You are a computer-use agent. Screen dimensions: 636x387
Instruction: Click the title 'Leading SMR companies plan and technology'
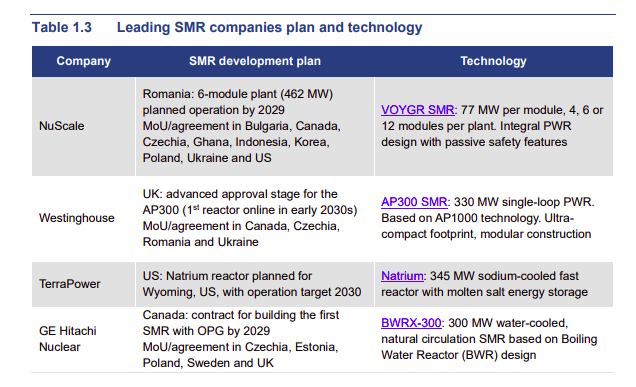tap(269, 28)
